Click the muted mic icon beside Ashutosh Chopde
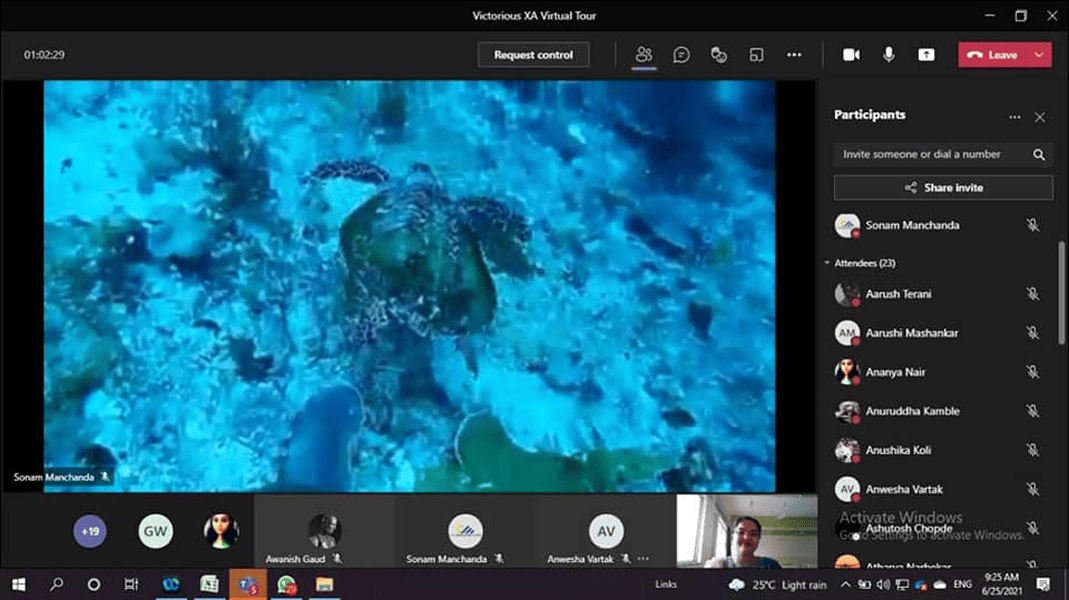The height and width of the screenshot is (600, 1069). click(x=1033, y=528)
